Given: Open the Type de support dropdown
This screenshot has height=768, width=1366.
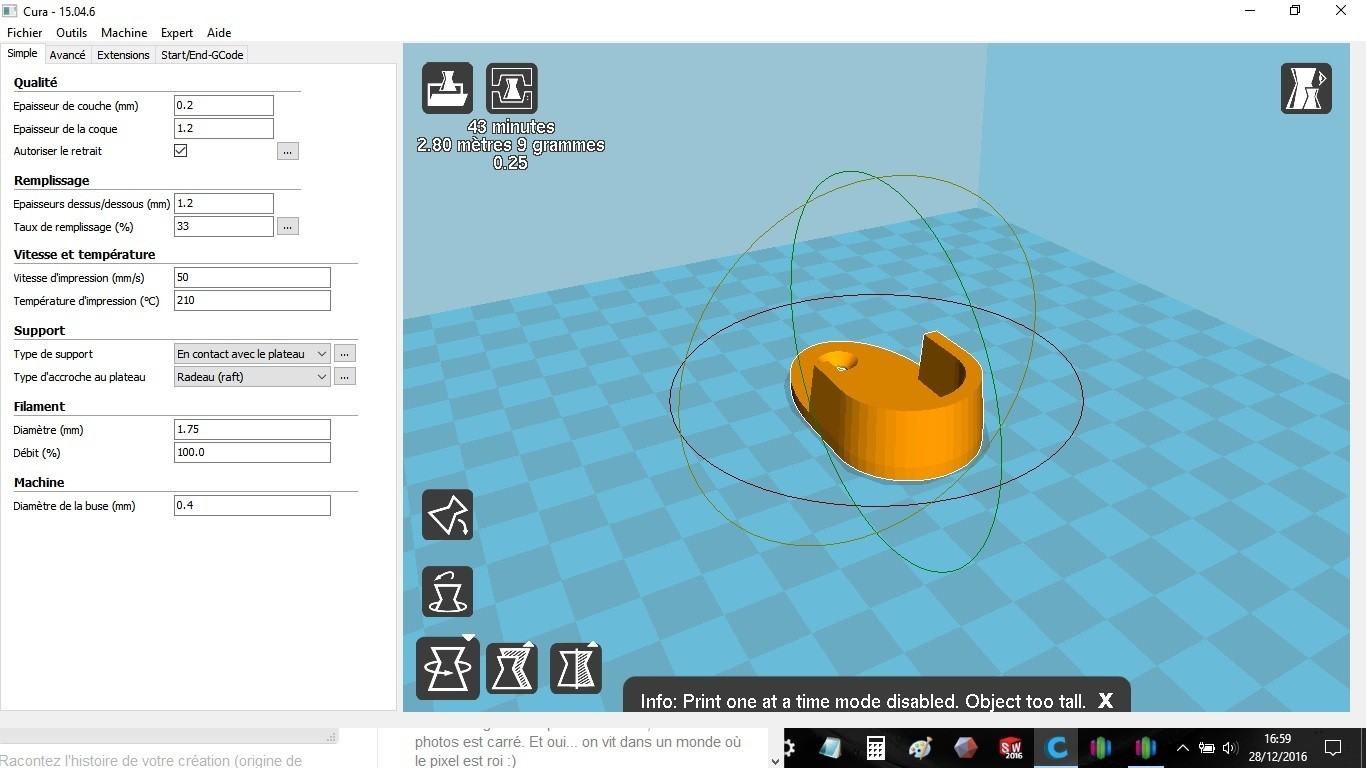Looking at the screenshot, I should pos(252,354).
